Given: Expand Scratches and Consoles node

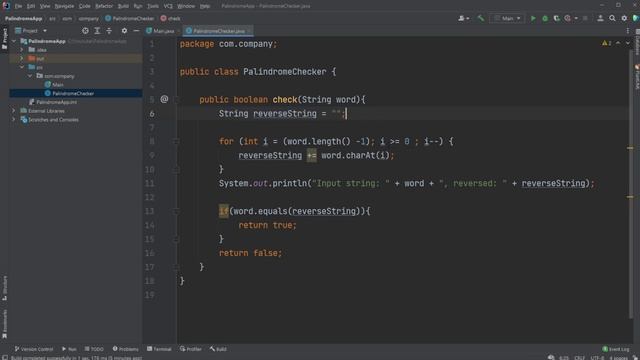Looking at the screenshot, I should coord(14,120).
